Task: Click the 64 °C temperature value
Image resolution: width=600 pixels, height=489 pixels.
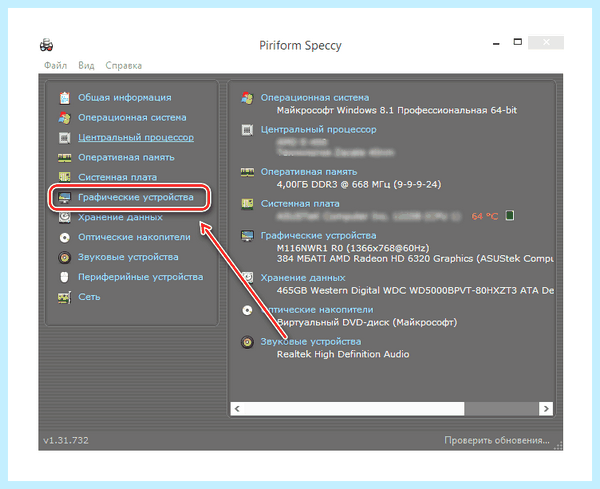Action: point(484,216)
